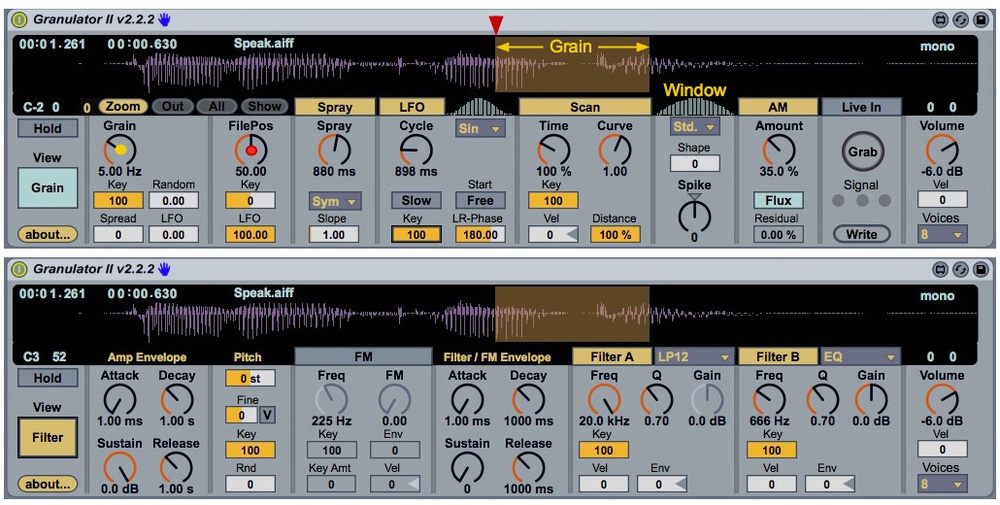Open the Sym spray mode dropdown
Screen dimensions: 1000x505
point(334,201)
